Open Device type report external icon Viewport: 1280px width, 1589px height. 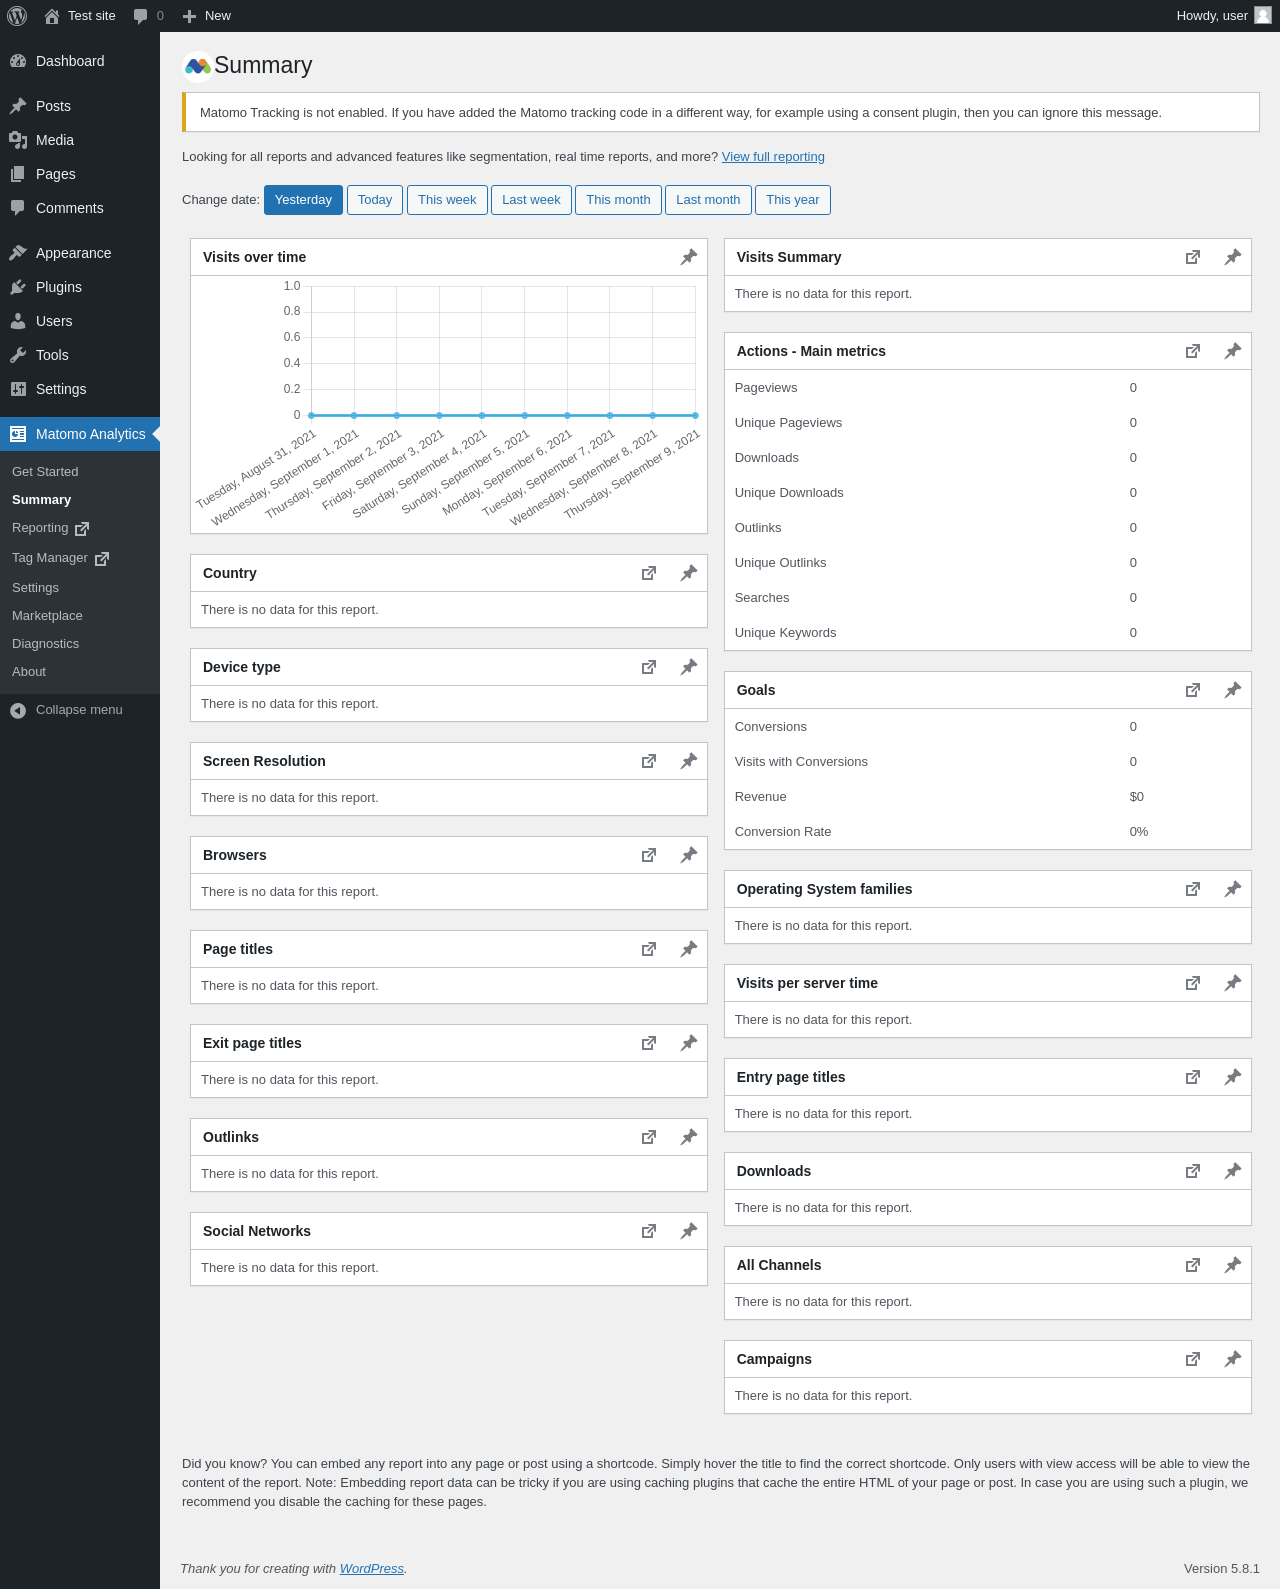point(649,667)
